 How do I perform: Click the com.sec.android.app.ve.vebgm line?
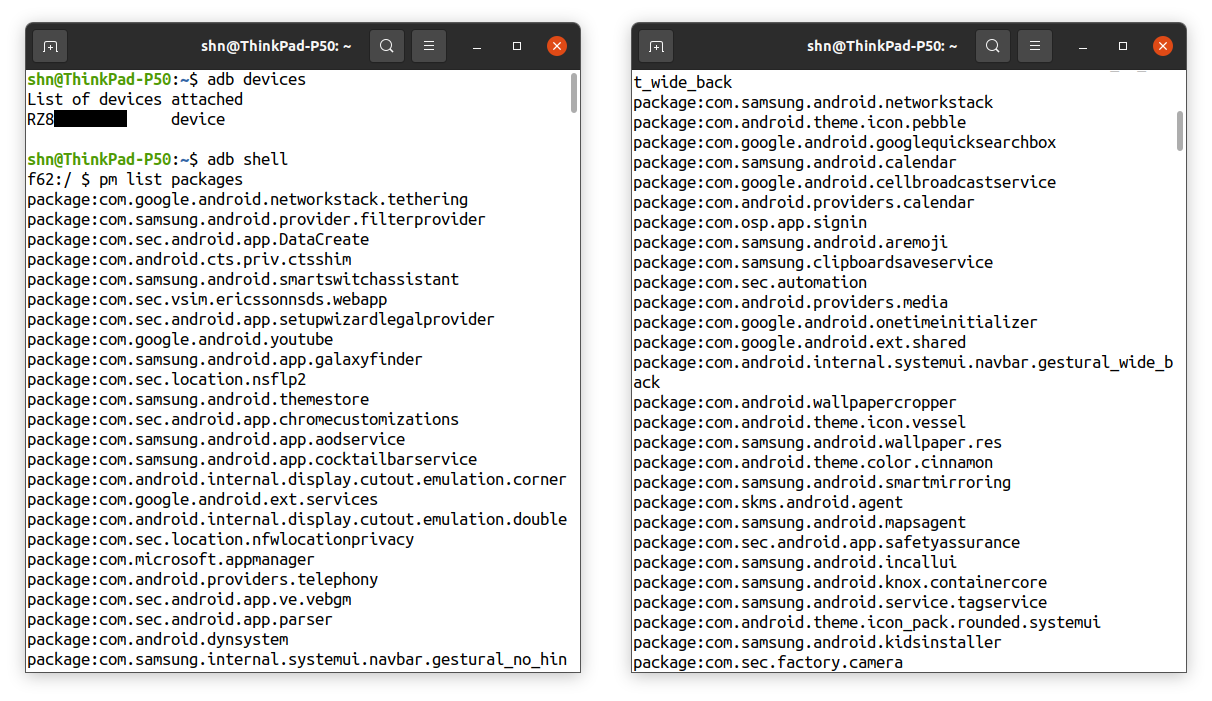(189, 599)
